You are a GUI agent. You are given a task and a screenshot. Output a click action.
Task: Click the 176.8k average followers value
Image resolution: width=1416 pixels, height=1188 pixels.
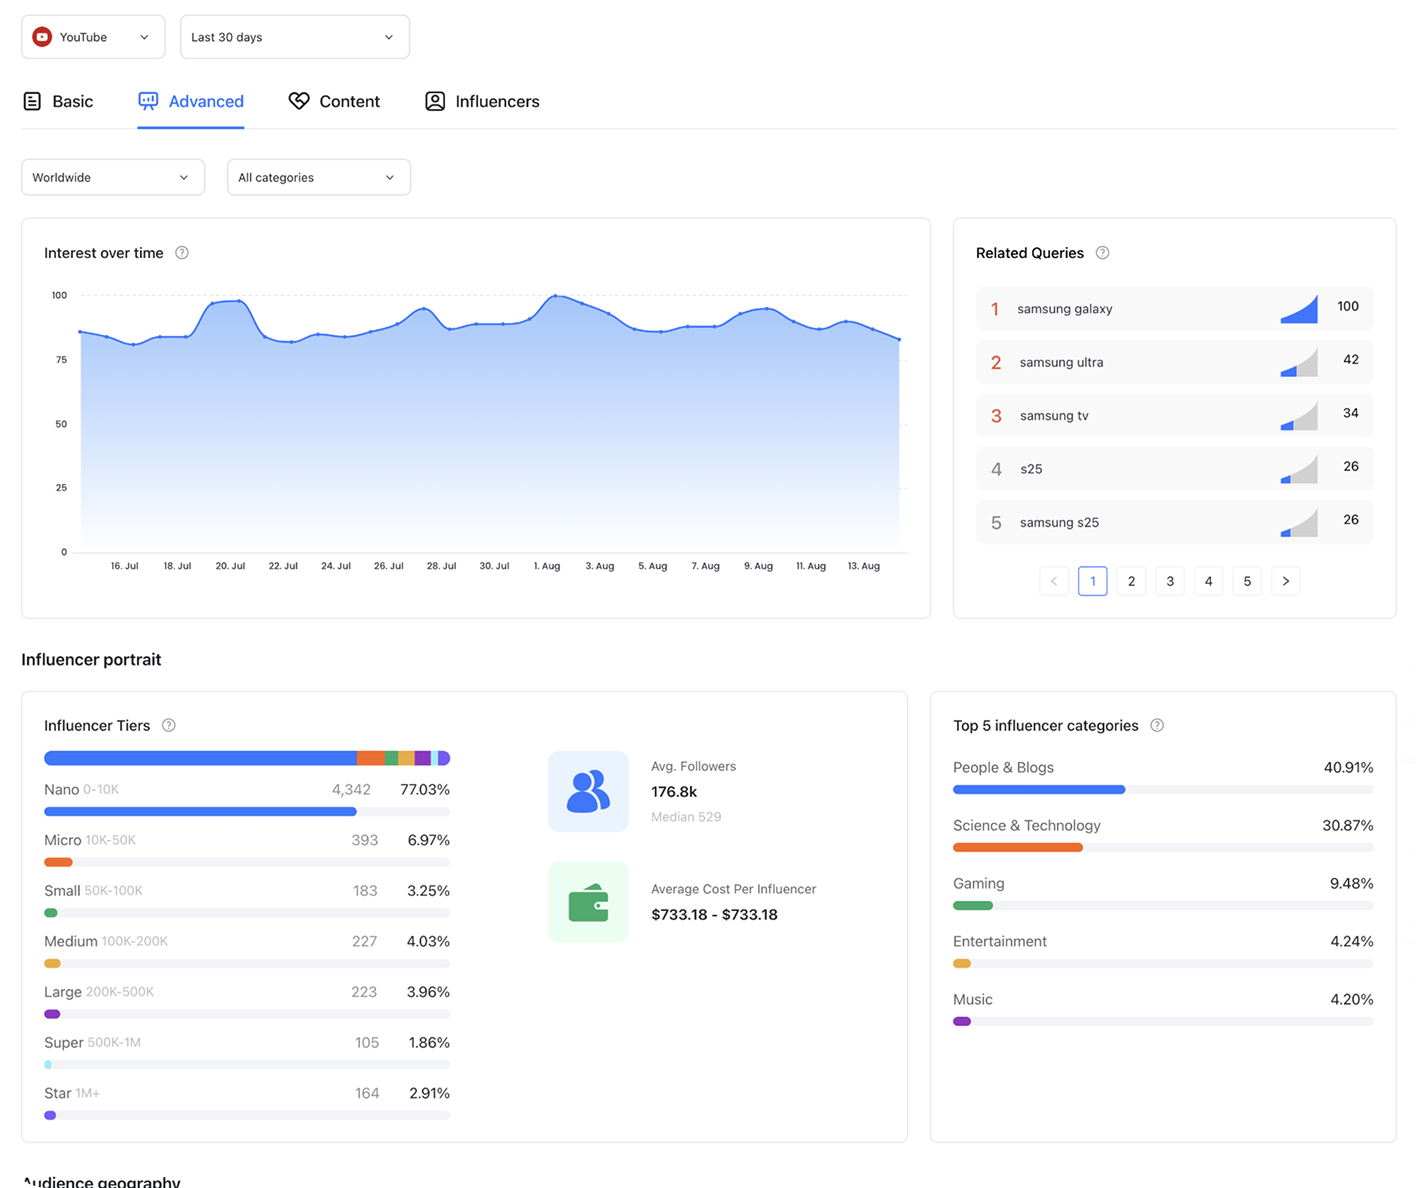coord(674,791)
